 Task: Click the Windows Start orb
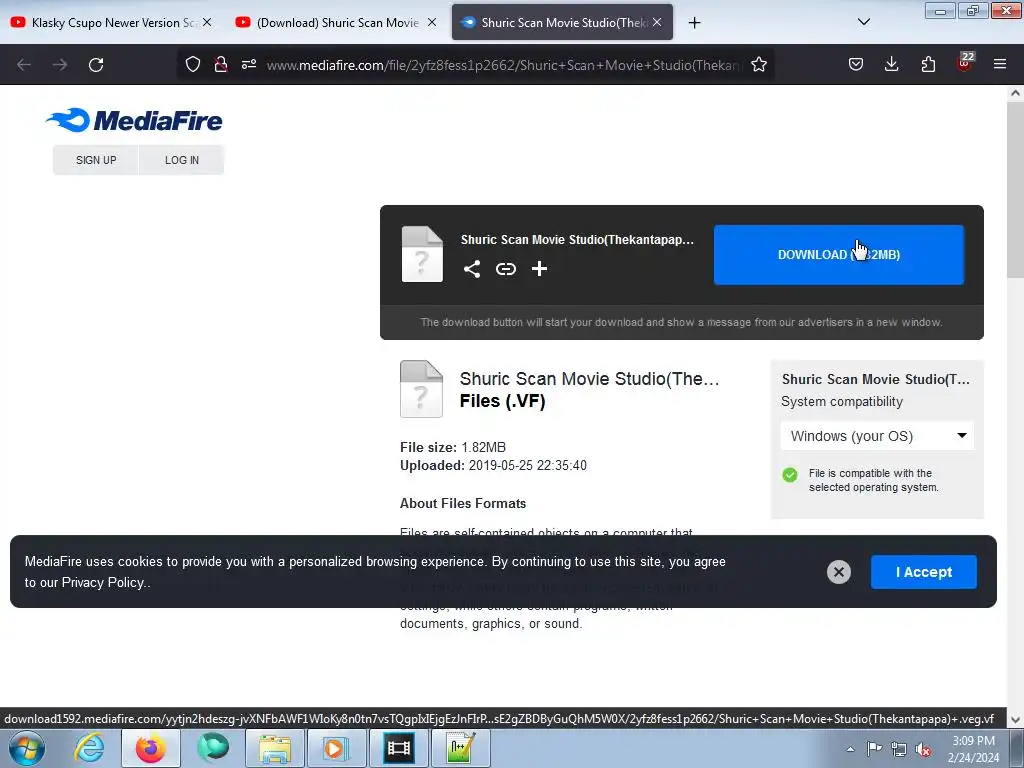point(27,748)
